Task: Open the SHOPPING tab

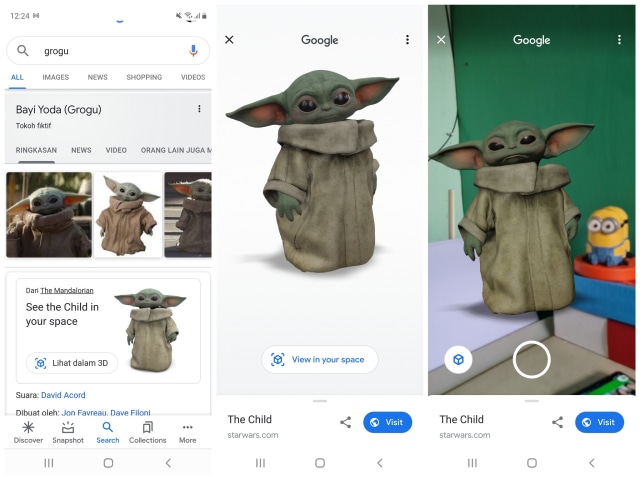Action: tap(144, 77)
